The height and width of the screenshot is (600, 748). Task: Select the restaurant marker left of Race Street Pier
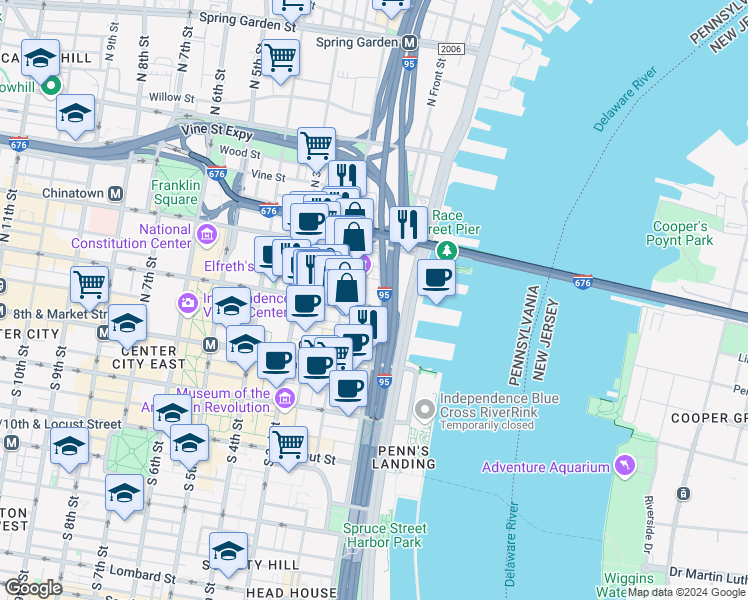(408, 226)
